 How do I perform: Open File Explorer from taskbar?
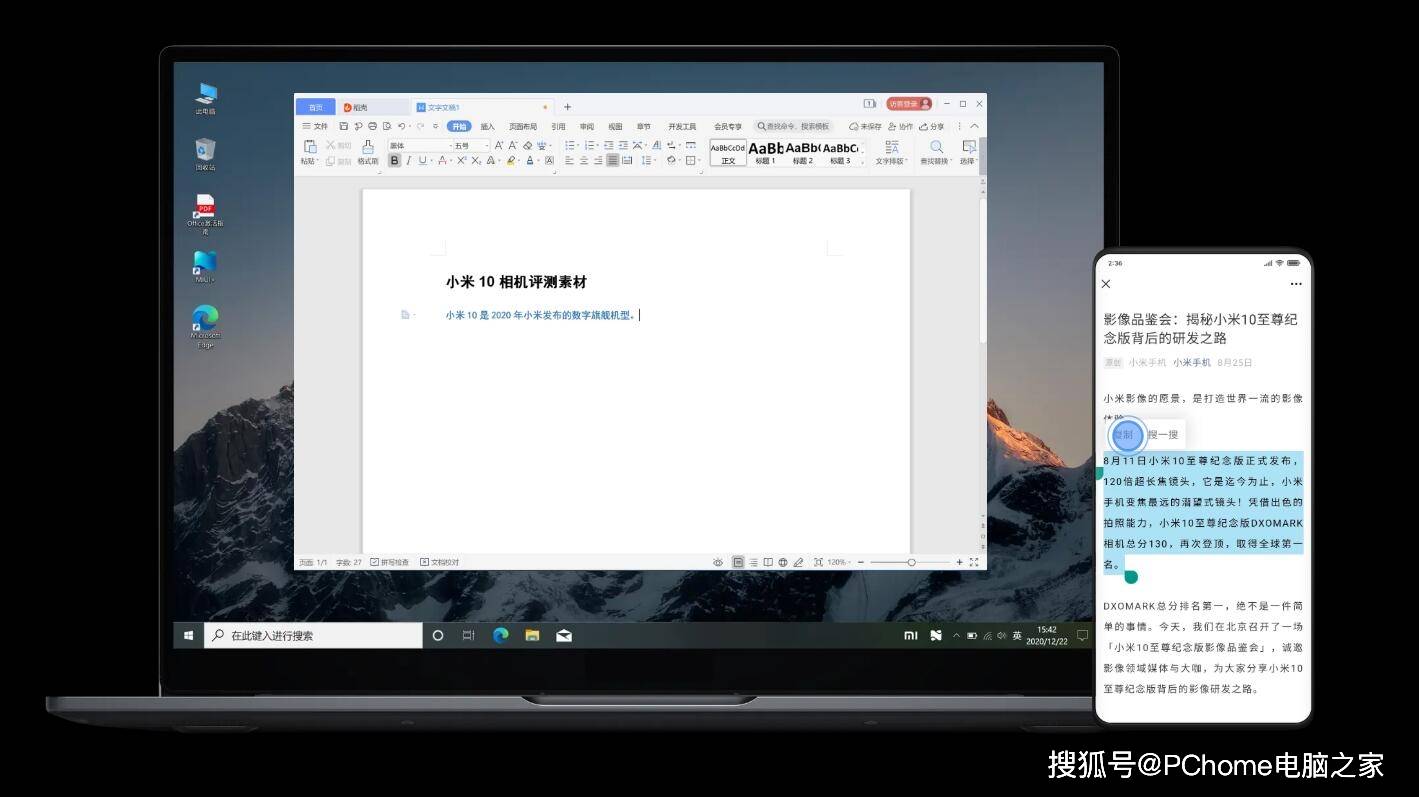pyautogui.click(x=532, y=635)
